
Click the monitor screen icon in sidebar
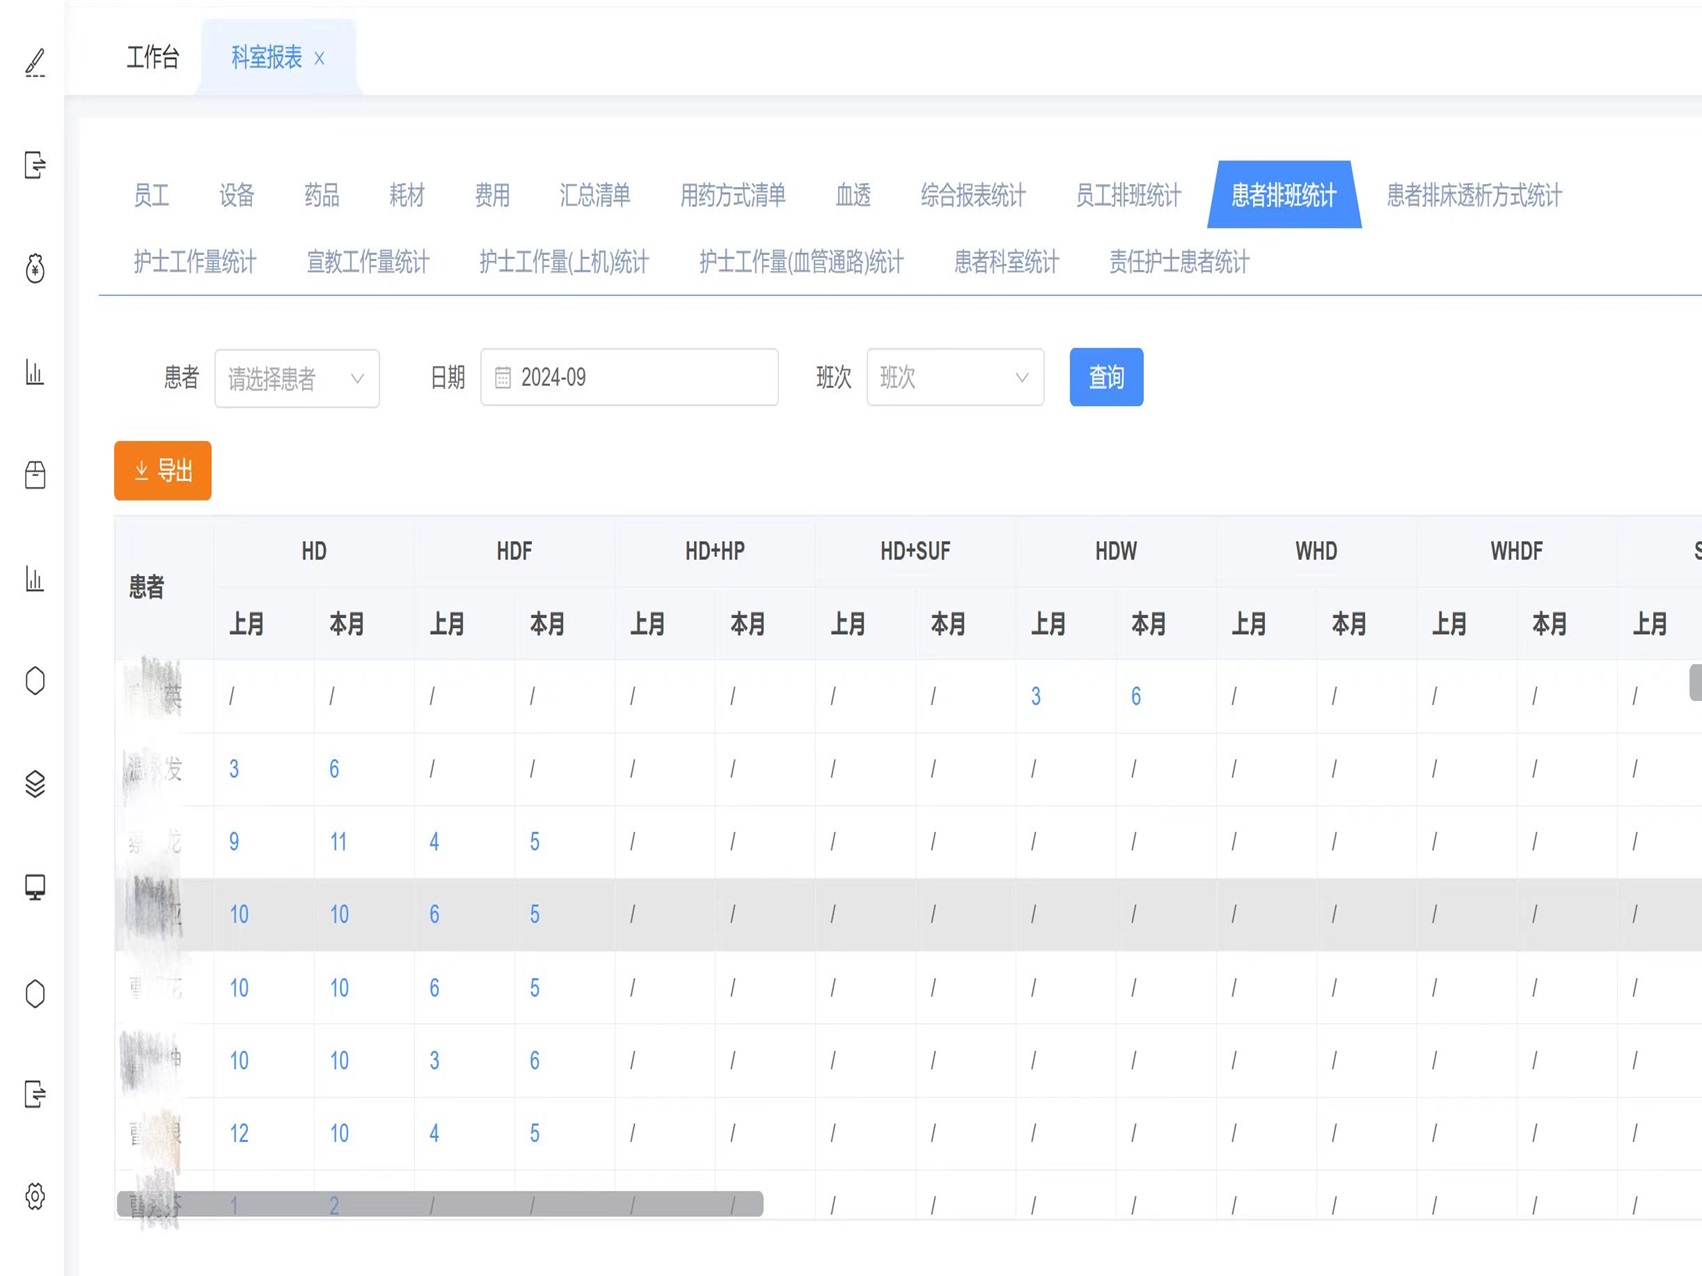point(35,887)
